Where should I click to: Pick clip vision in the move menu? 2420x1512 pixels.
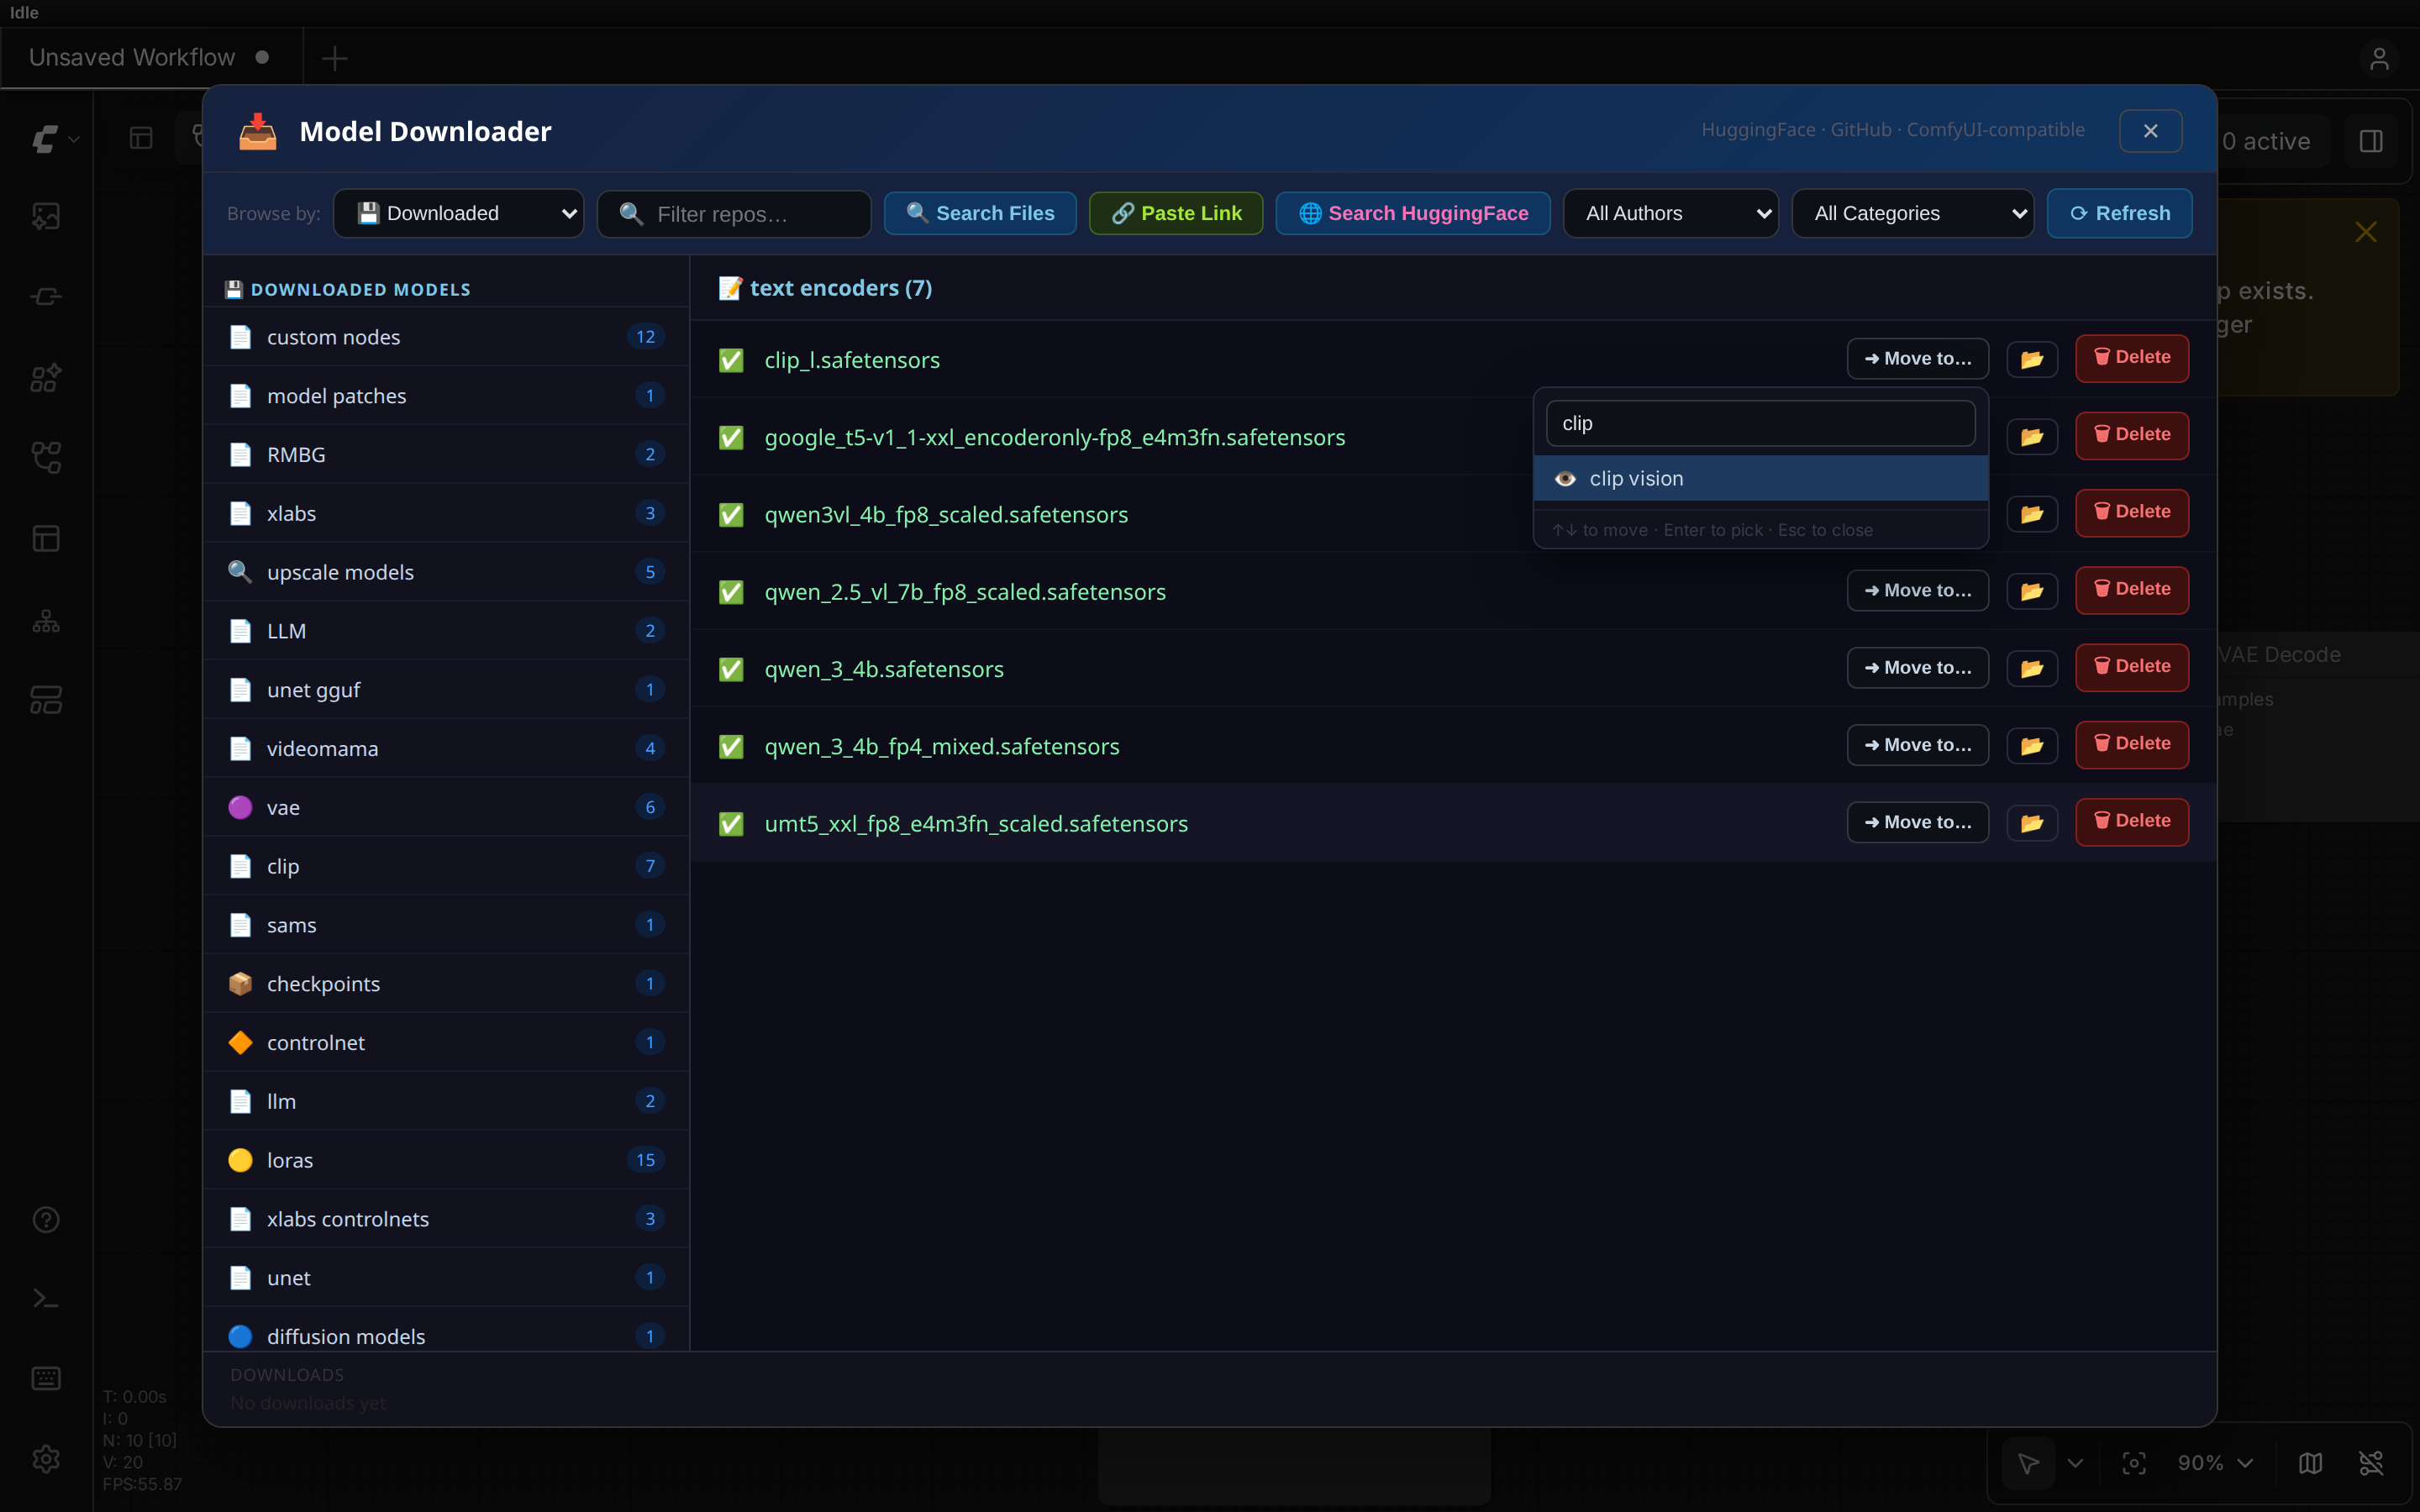tap(1760, 478)
